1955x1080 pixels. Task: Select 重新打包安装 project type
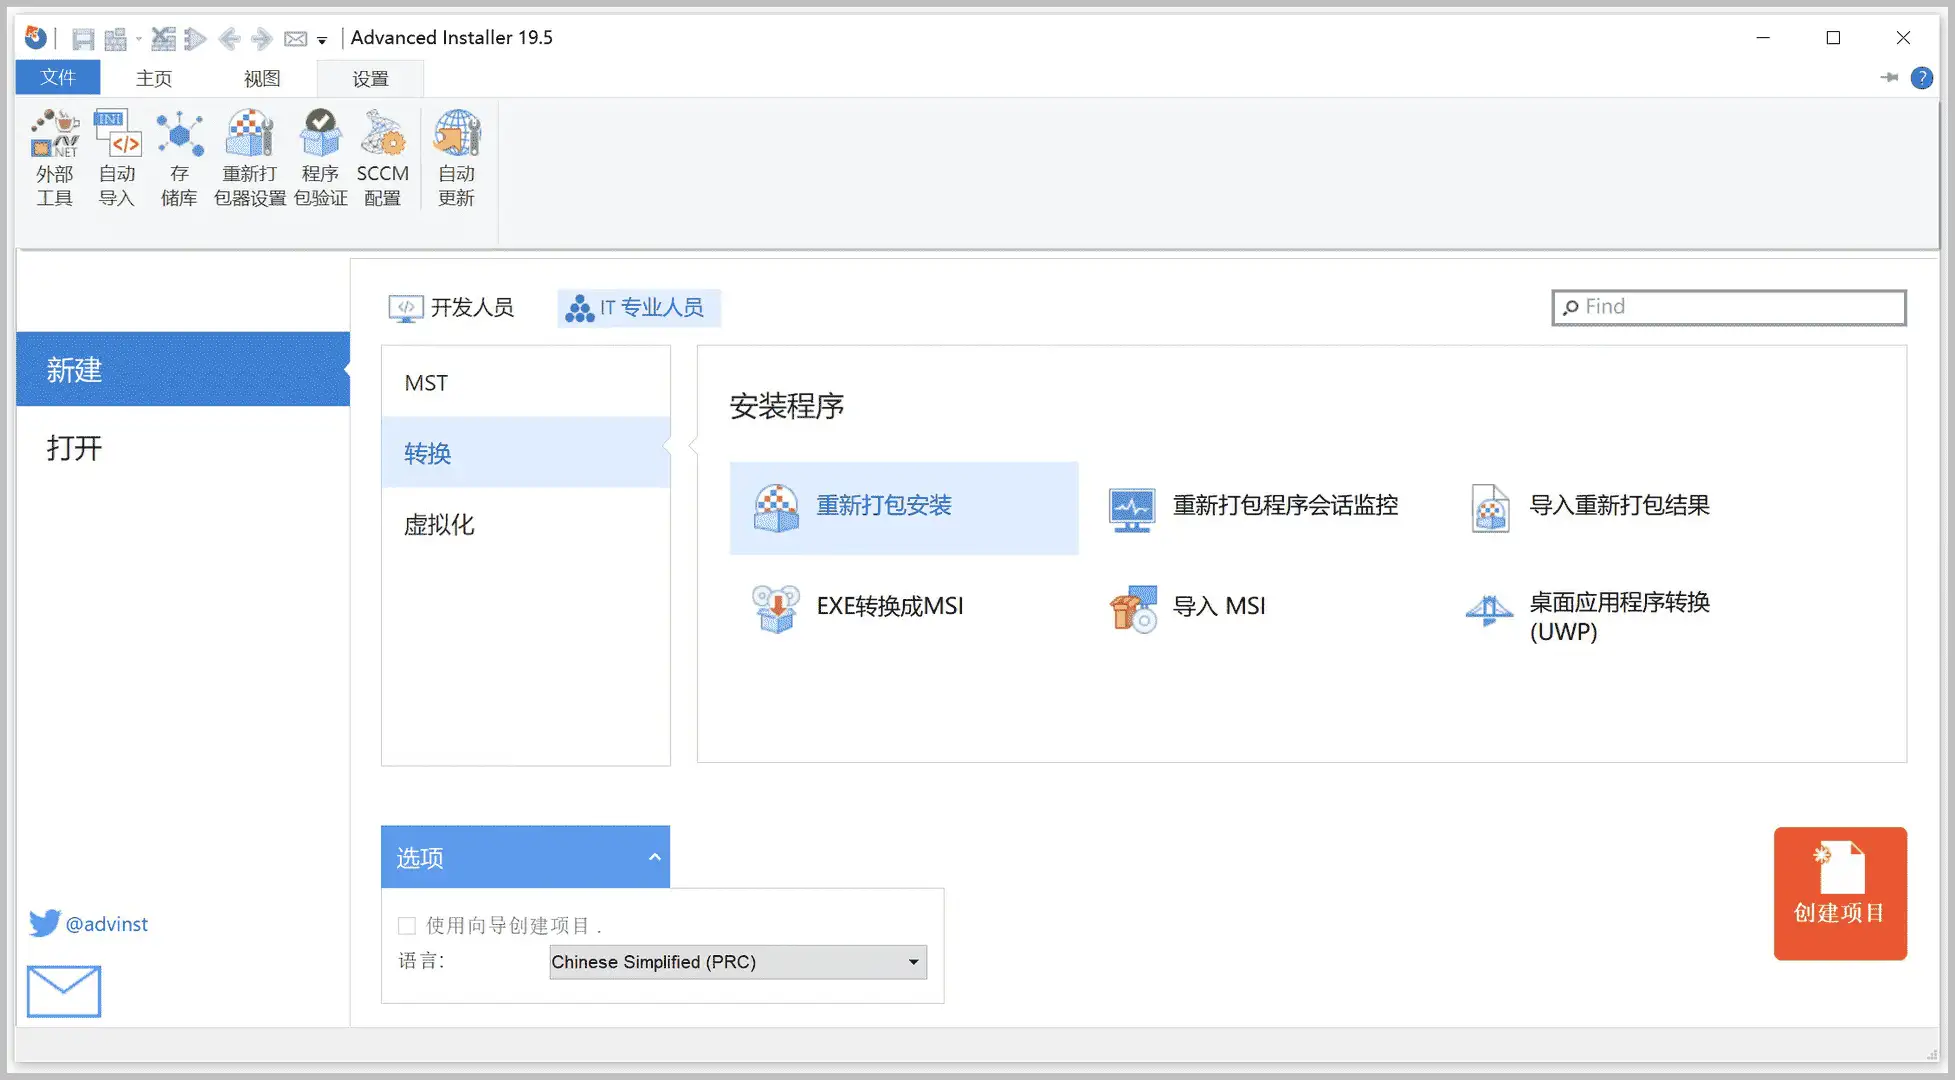point(904,507)
